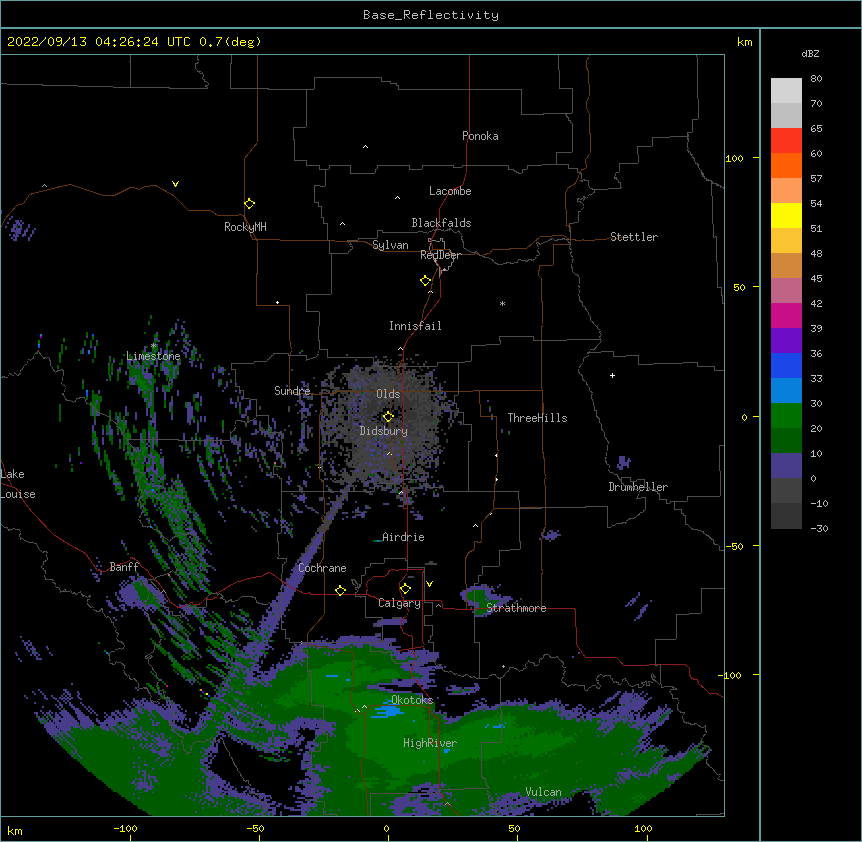Click the Strathmore label
Viewport: 862px width, 842px height.
click(516, 608)
